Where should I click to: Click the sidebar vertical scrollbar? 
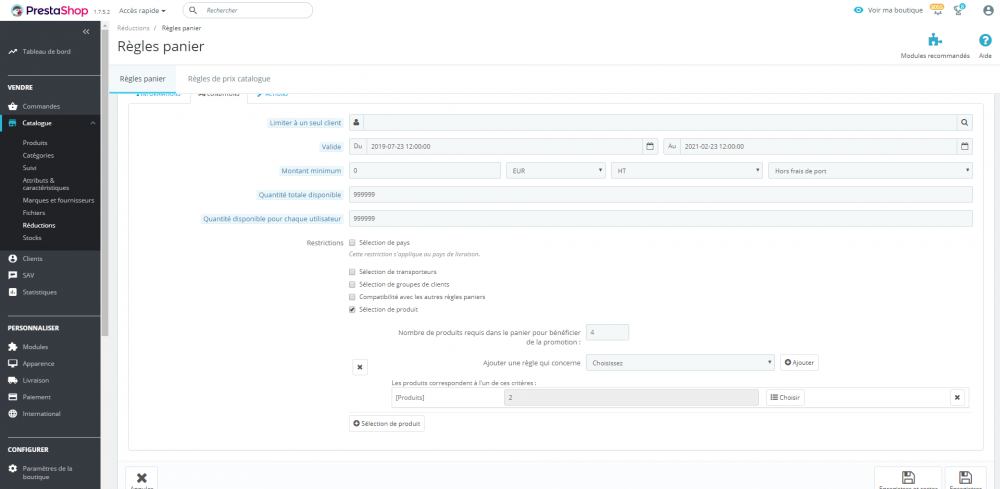[105, 185]
